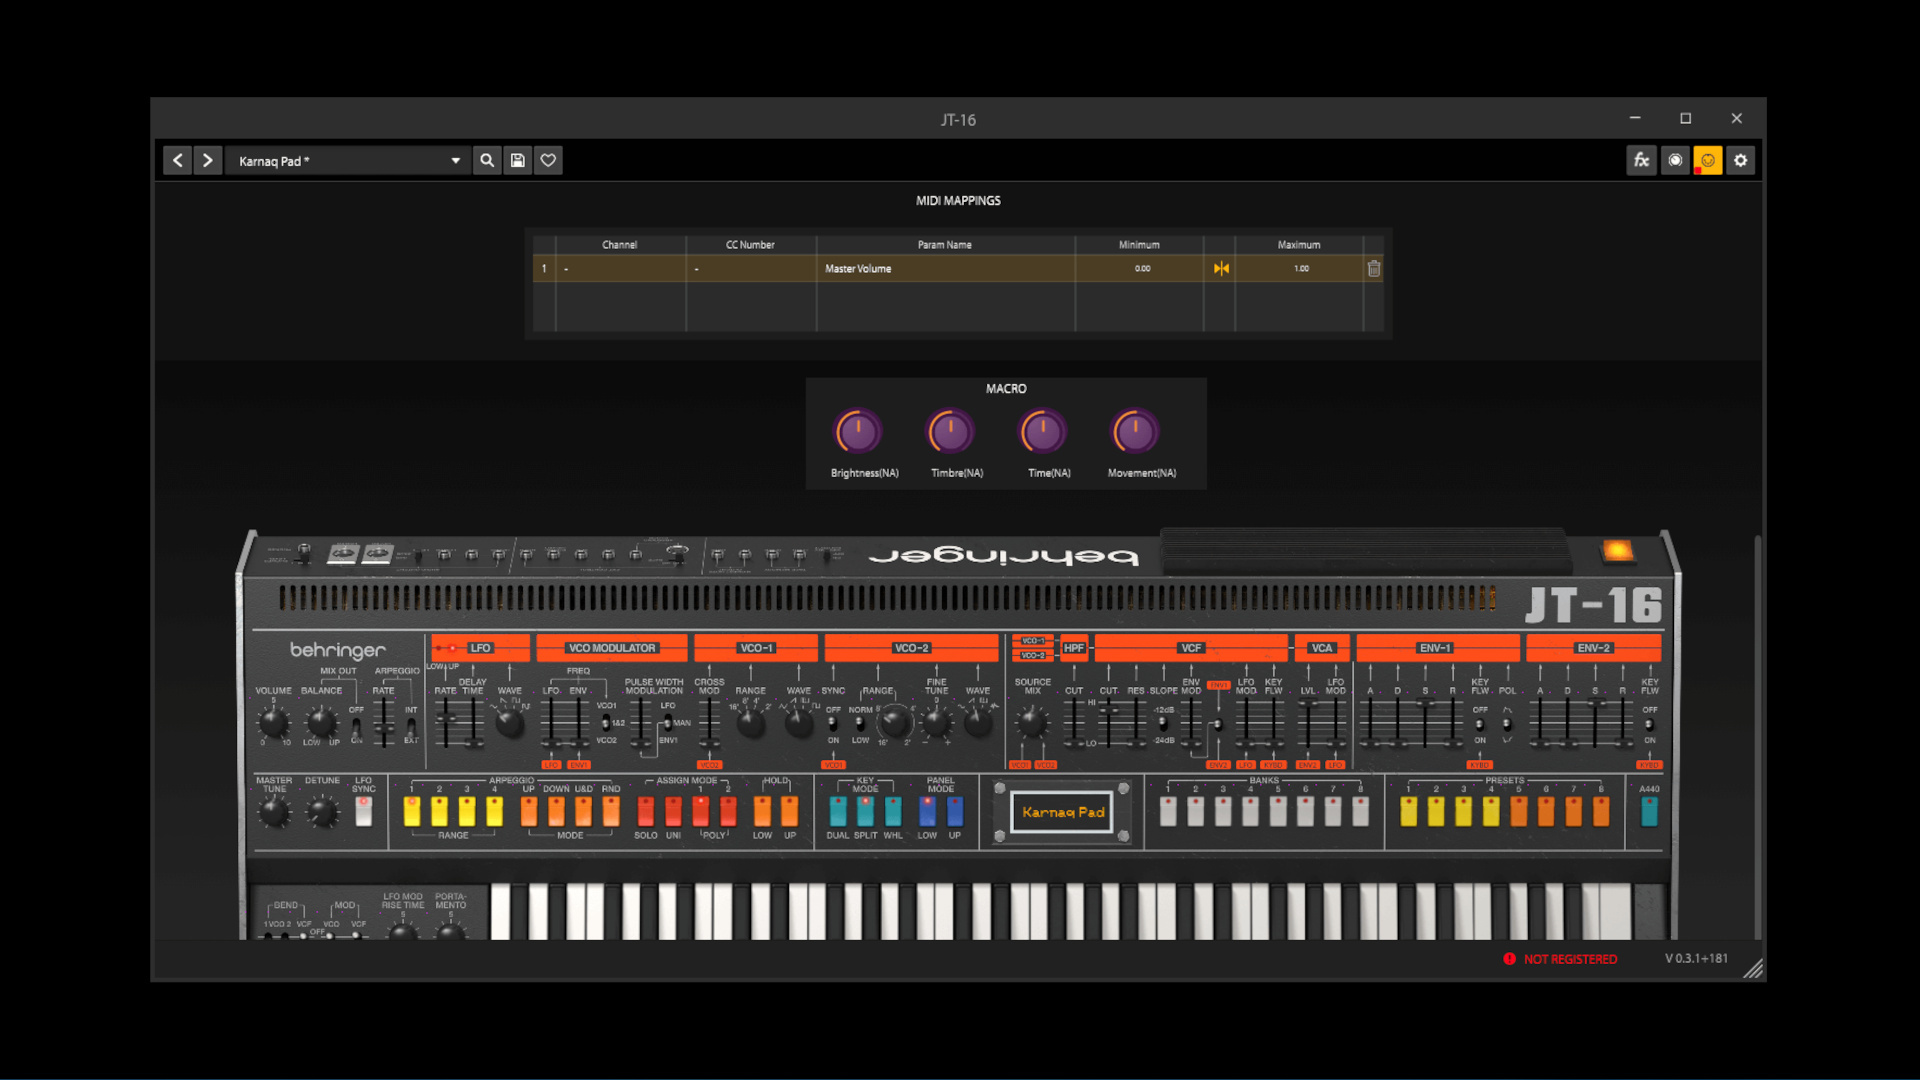Click the Brightness macro knob
The height and width of the screenshot is (1080, 1920).
tap(858, 432)
